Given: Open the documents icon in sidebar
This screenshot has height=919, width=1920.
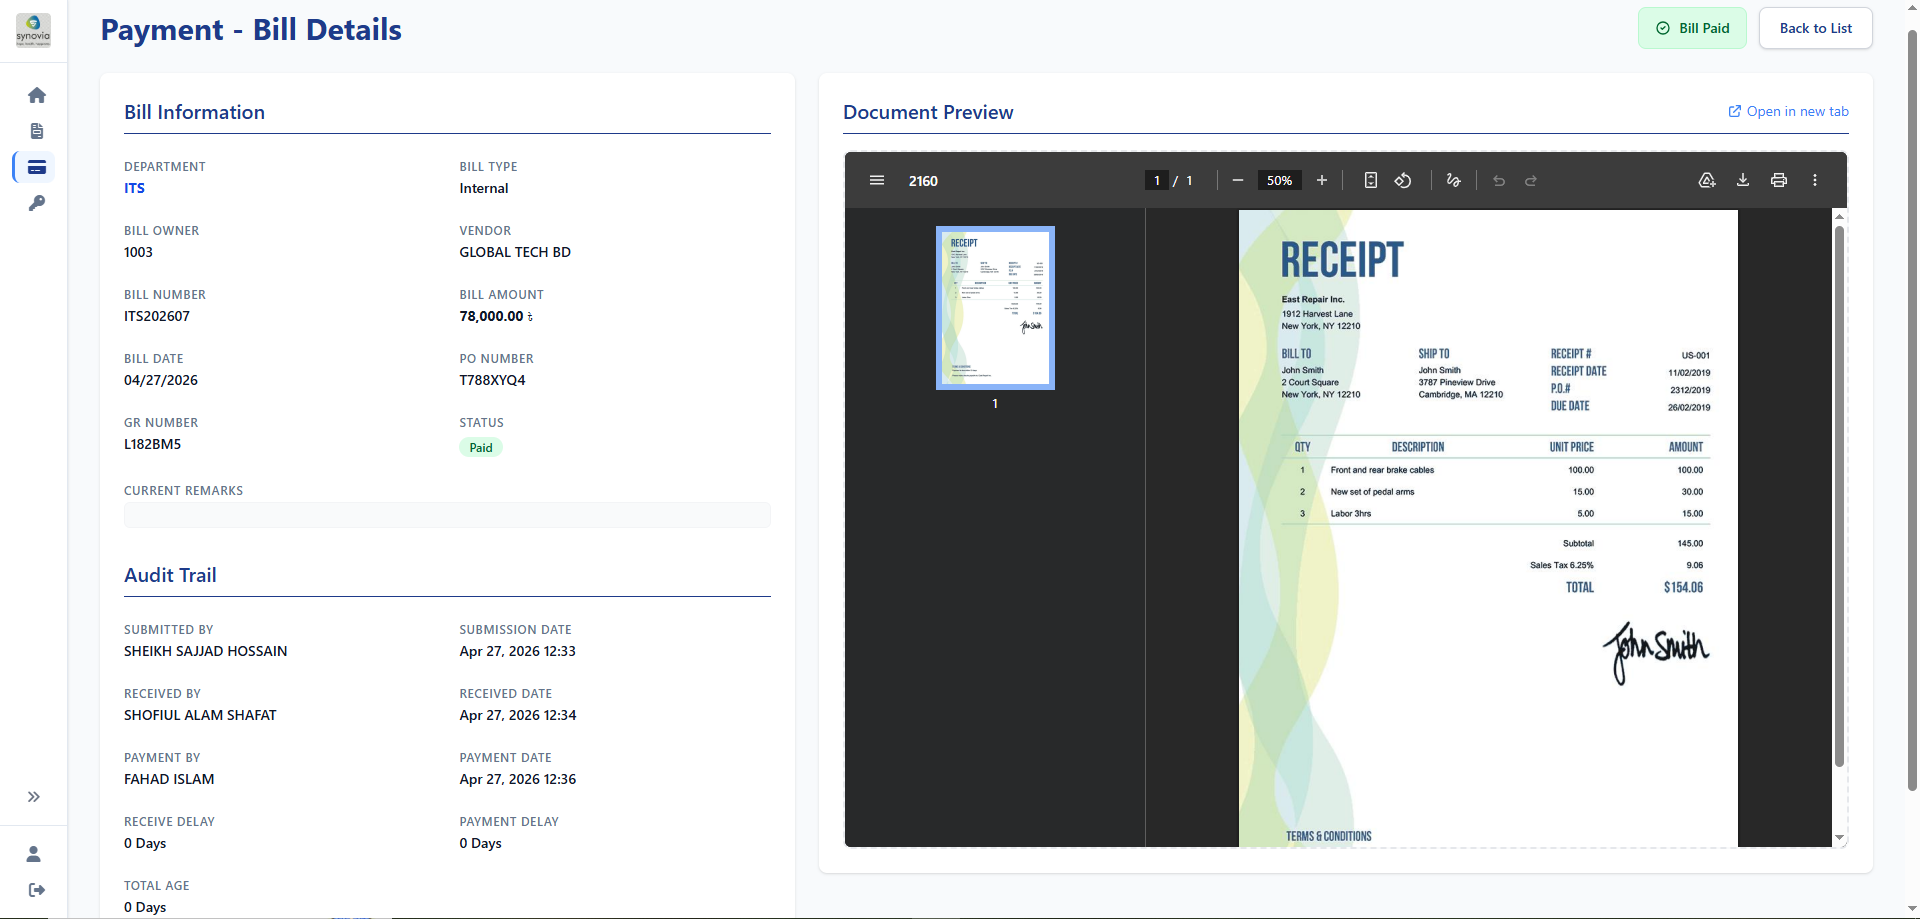Looking at the screenshot, I should (x=37, y=131).
